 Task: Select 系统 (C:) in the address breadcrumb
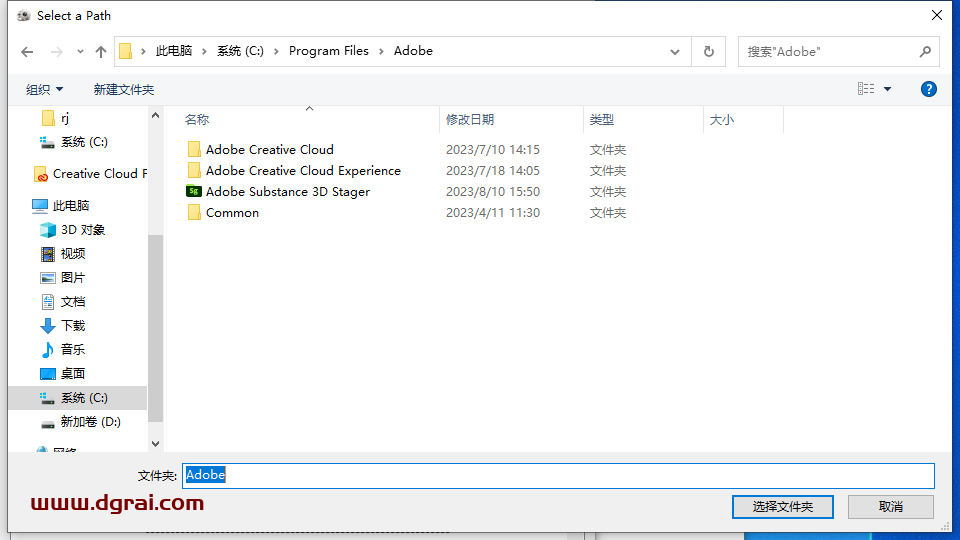coord(240,51)
